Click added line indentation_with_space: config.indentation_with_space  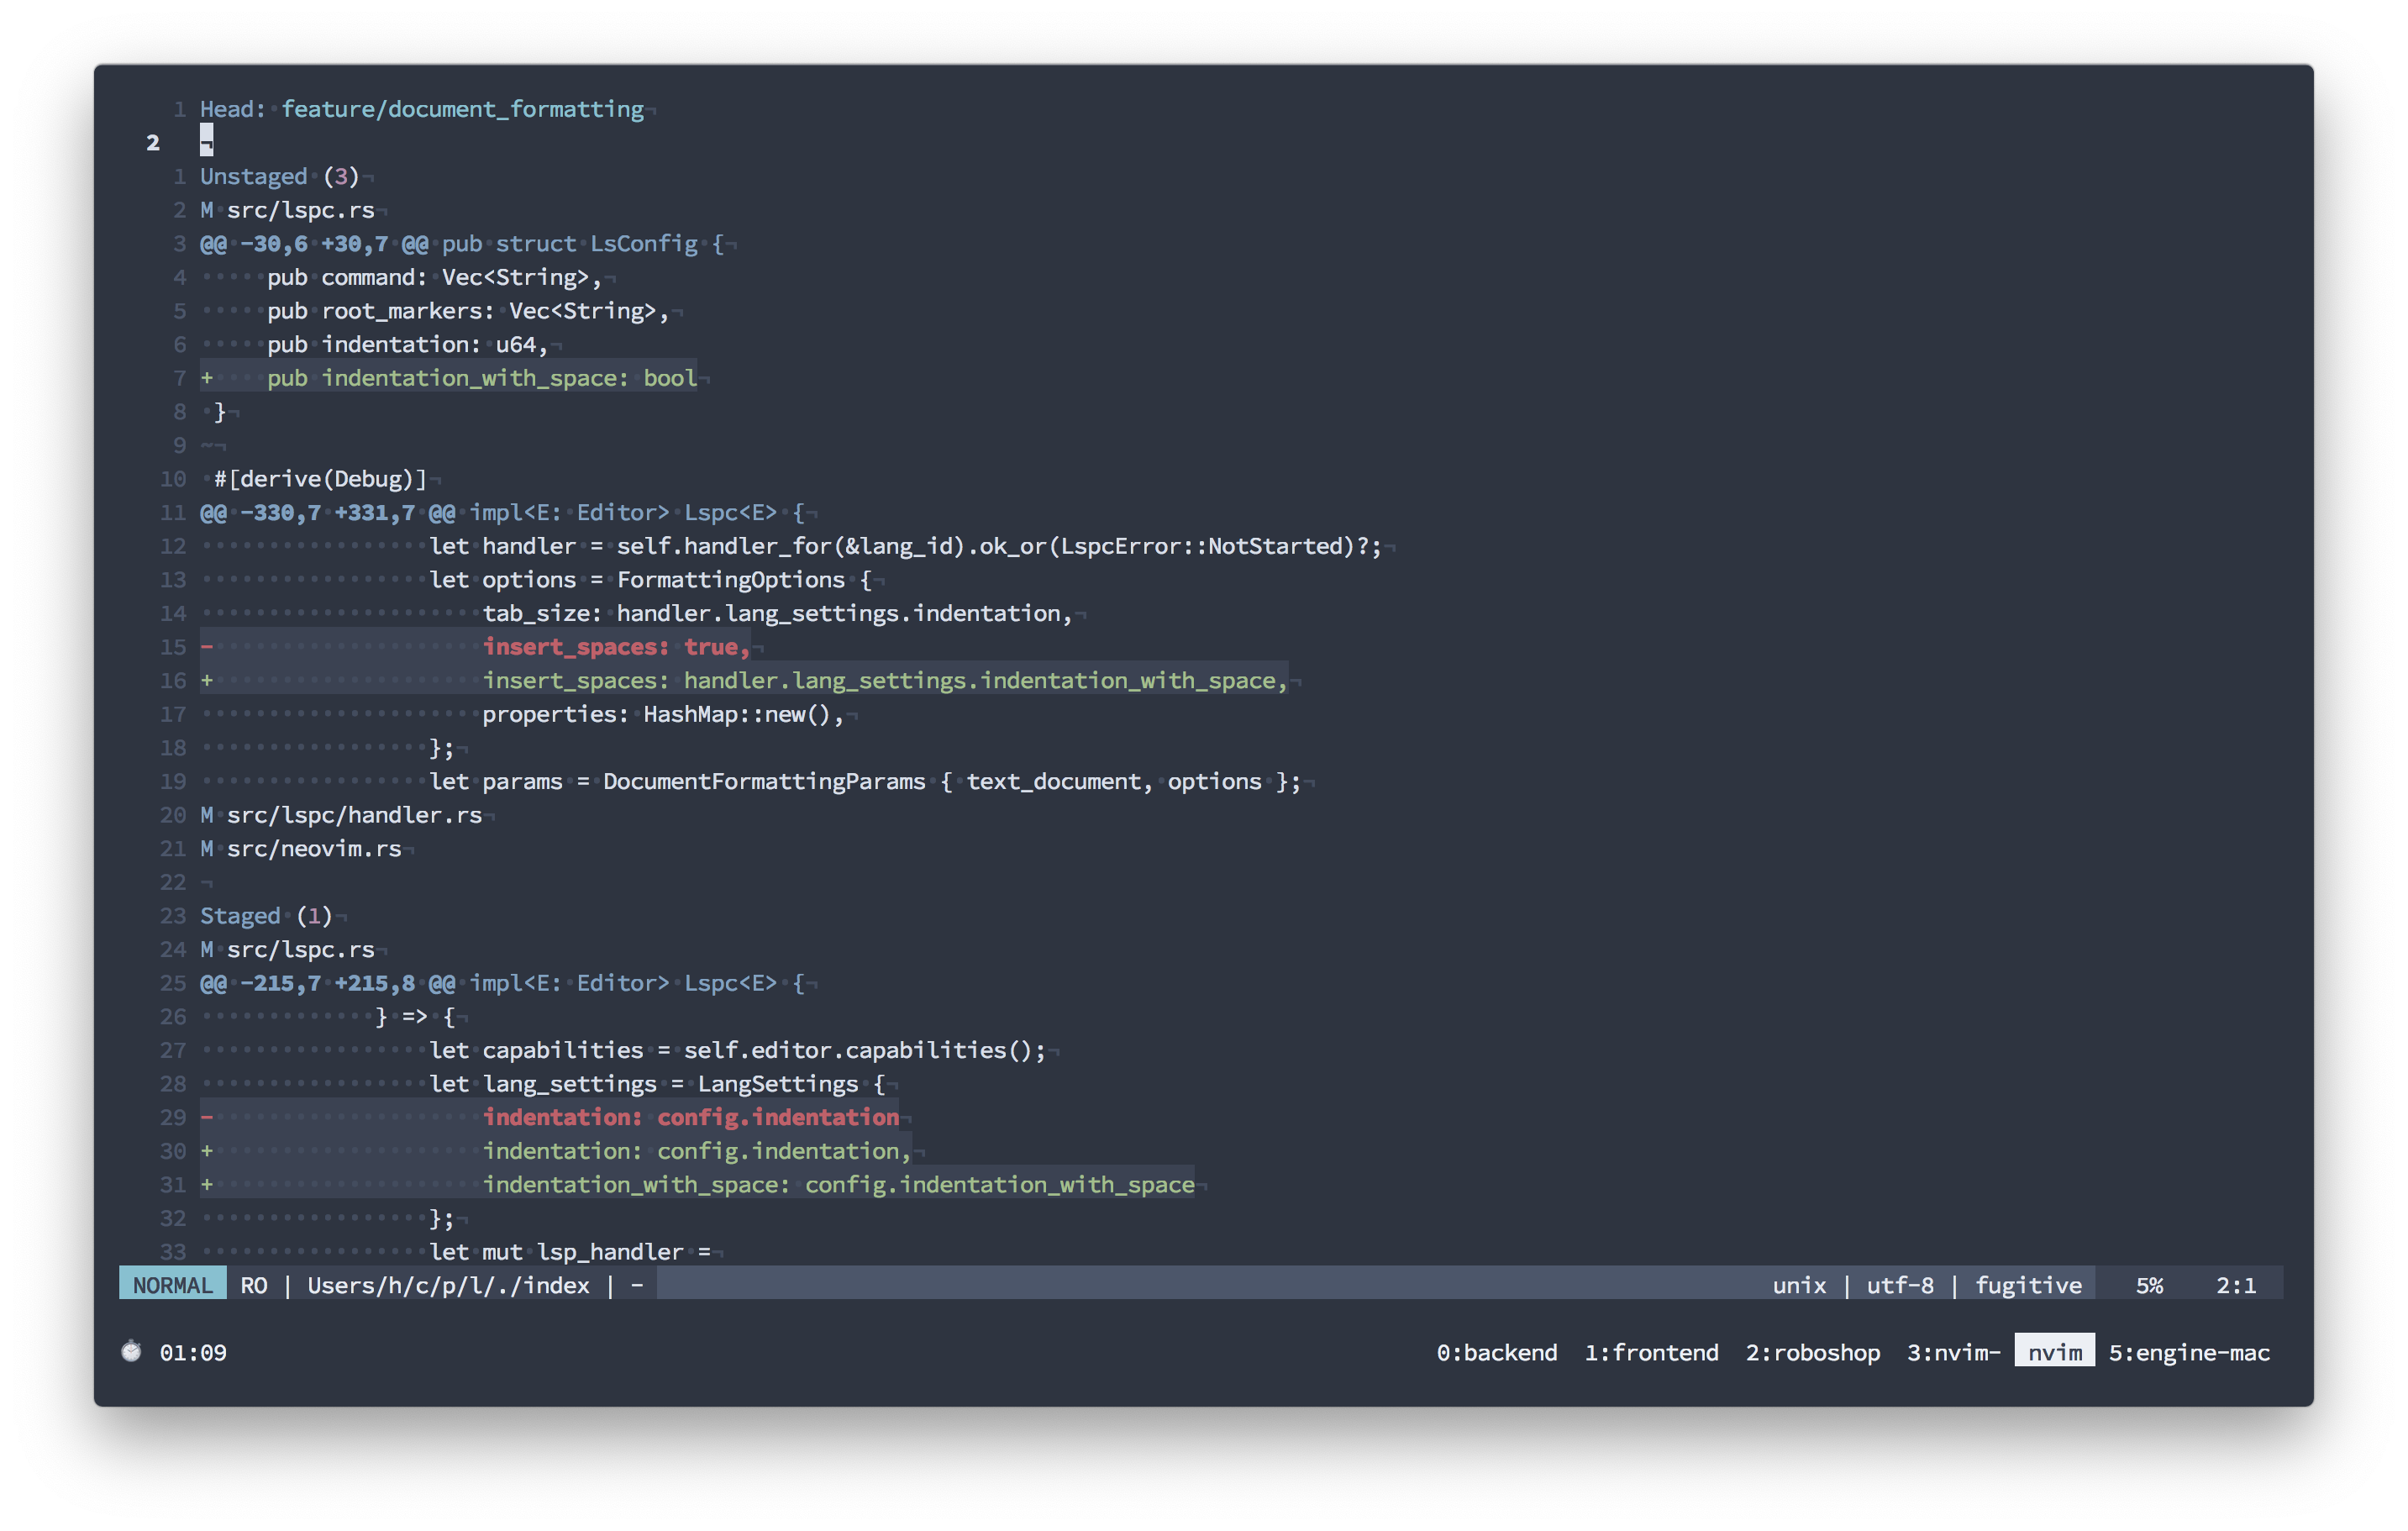coord(697,1184)
